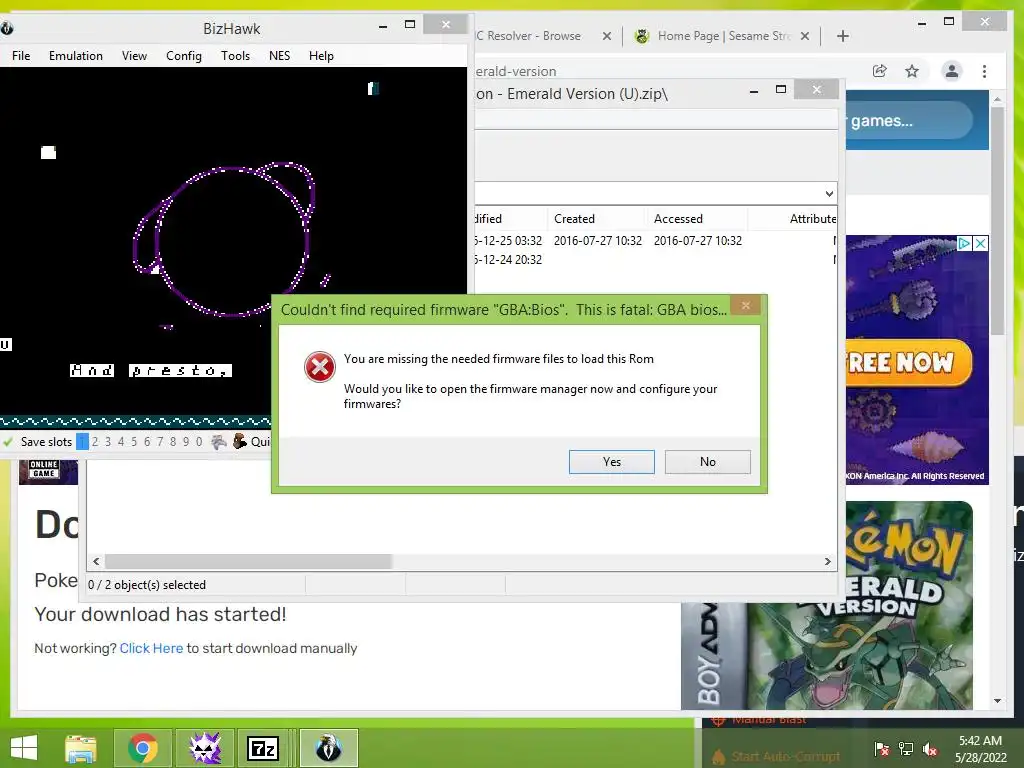This screenshot has height=768, width=1024.
Task: Select save slot 8 in BizHawk
Action: [173, 441]
